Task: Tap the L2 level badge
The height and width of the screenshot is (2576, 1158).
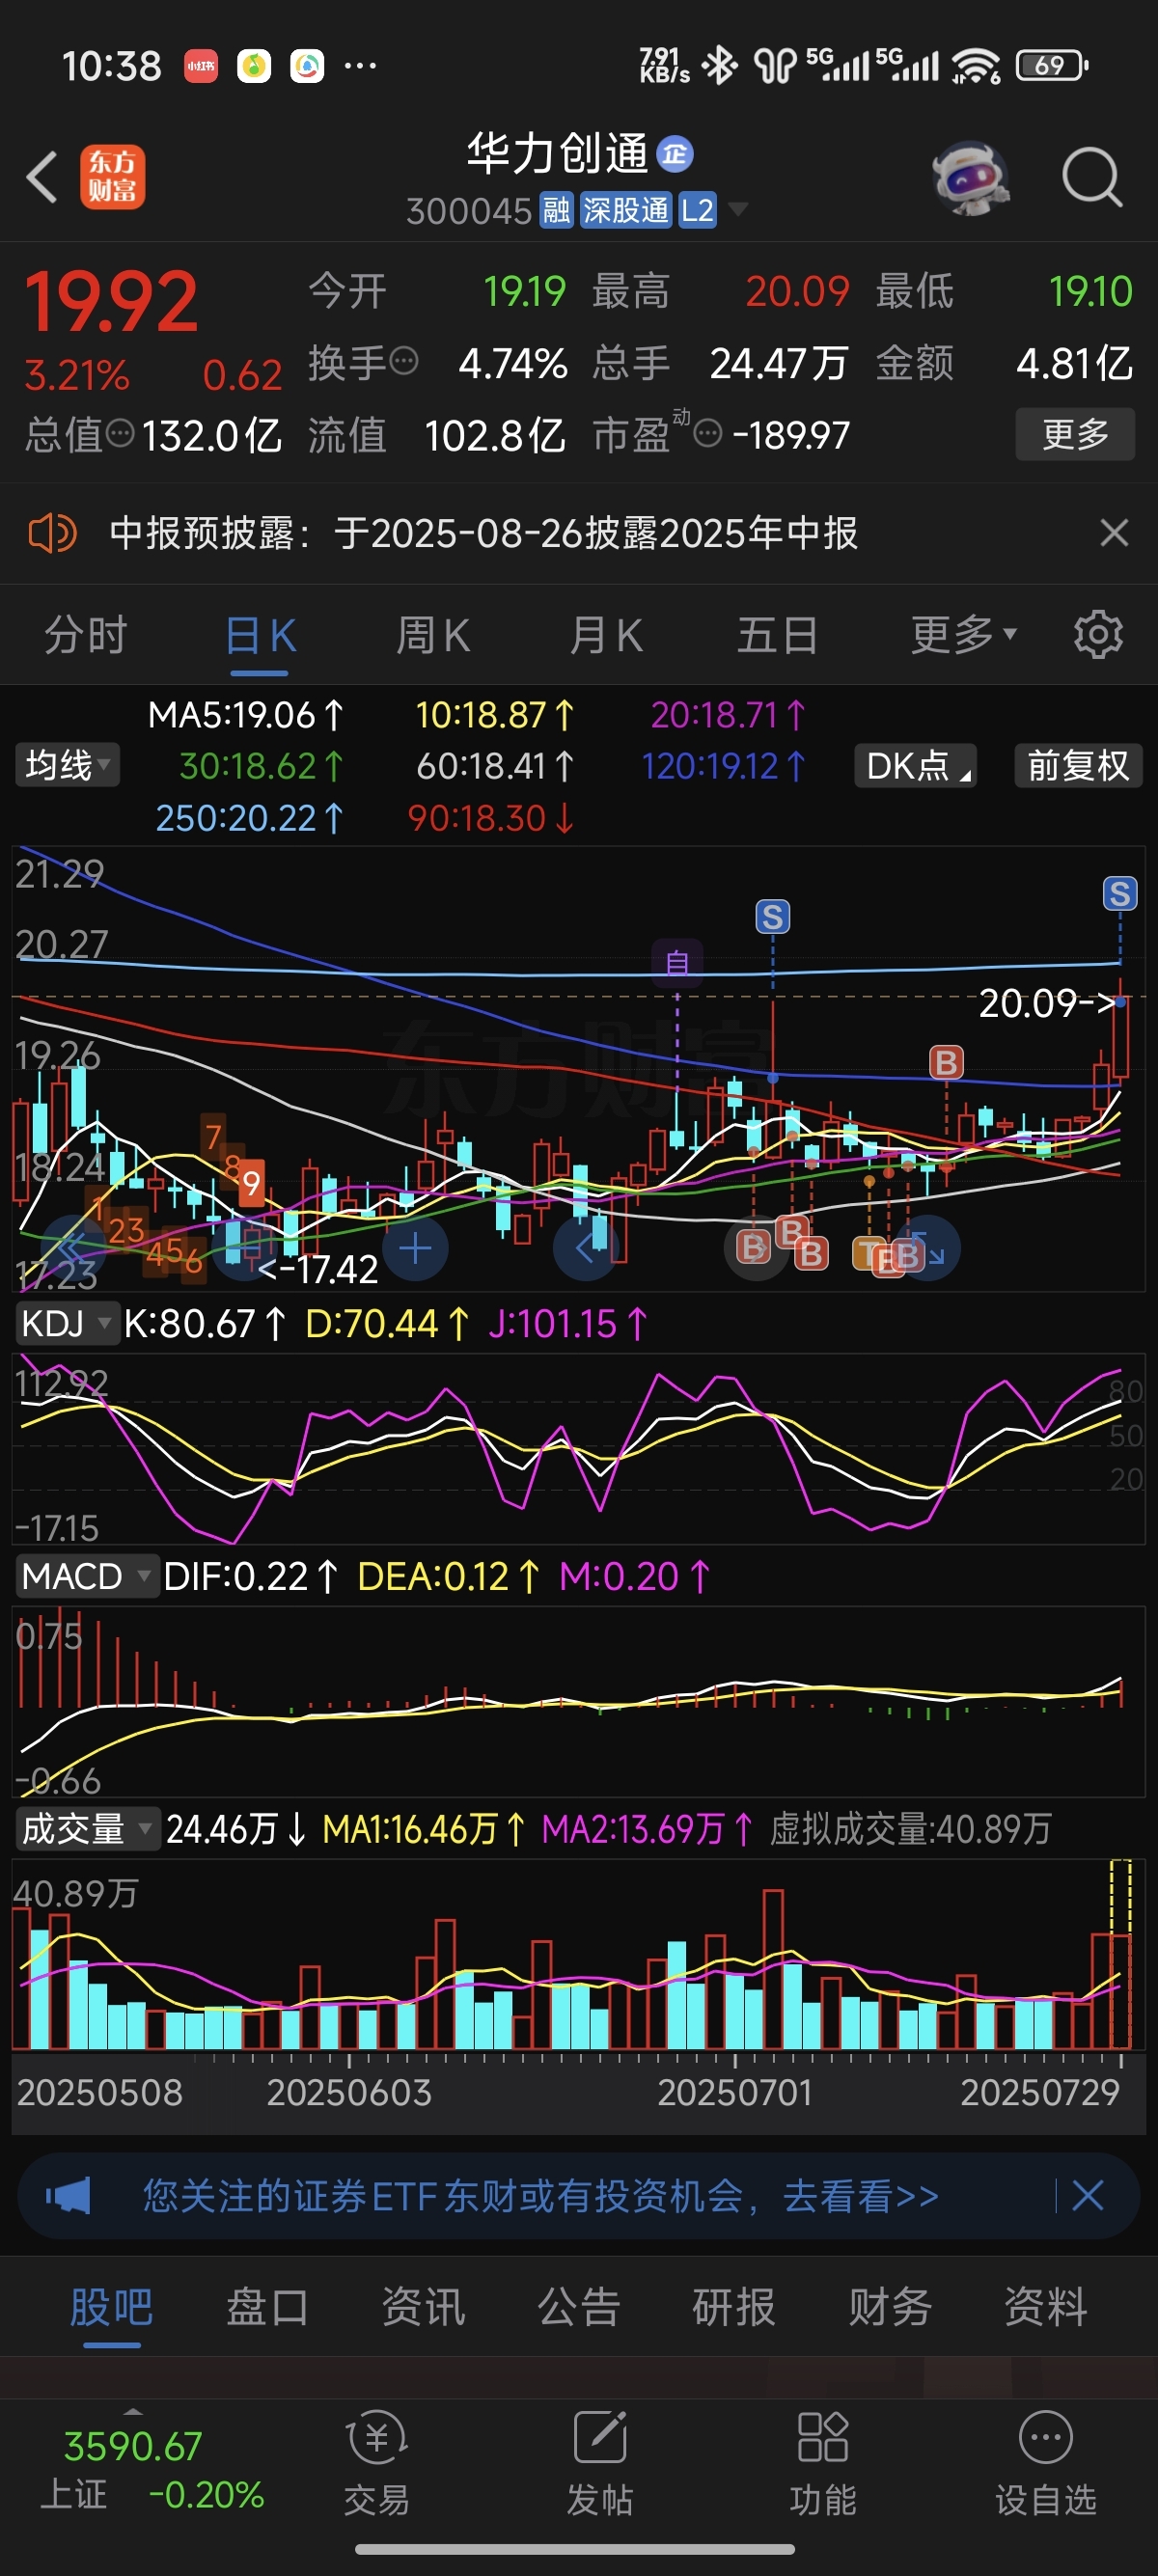Action: 697,211
